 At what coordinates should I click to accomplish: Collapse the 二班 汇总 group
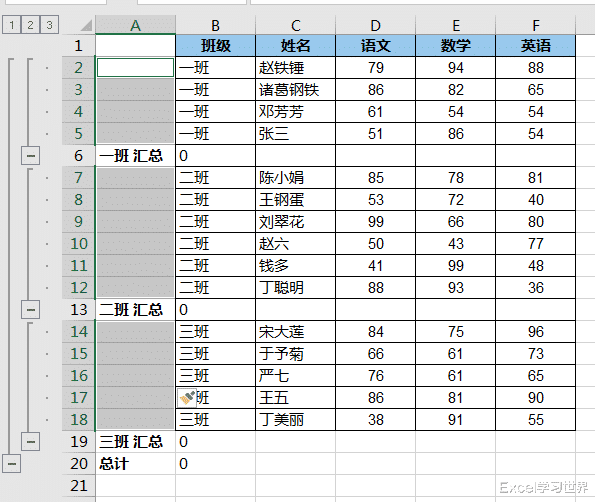pos(30,310)
